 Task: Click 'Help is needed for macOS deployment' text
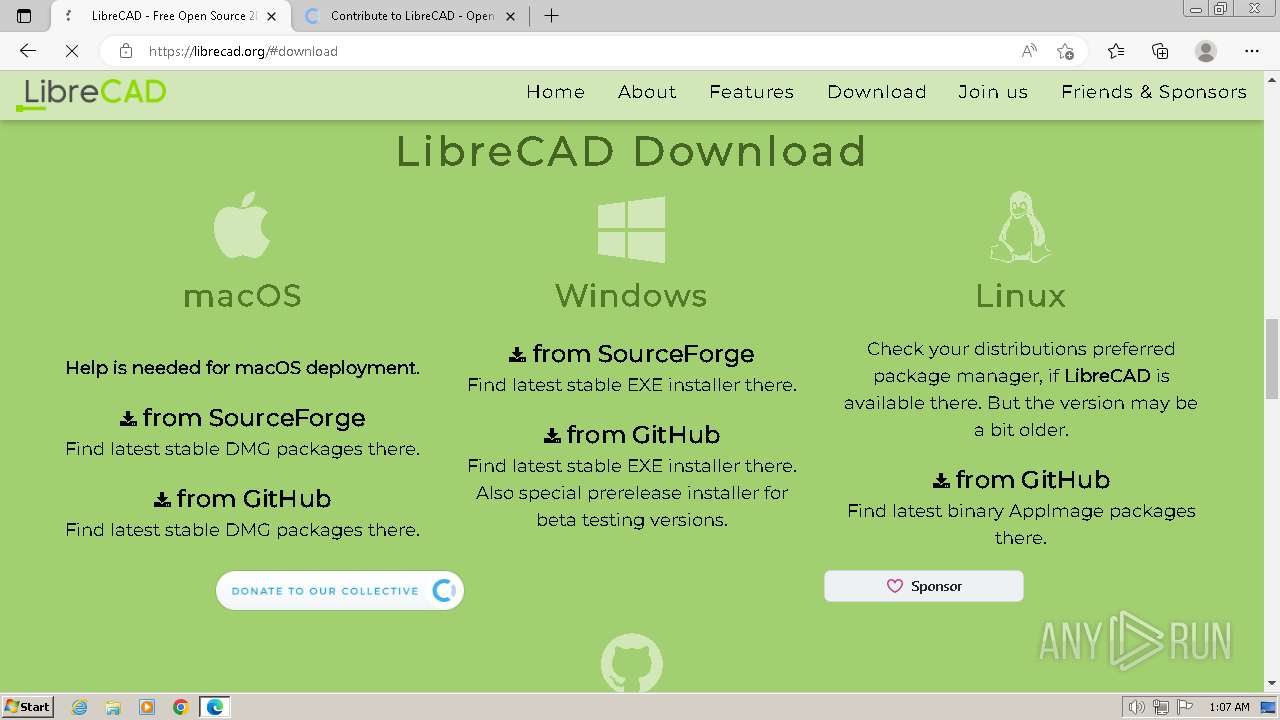242,368
